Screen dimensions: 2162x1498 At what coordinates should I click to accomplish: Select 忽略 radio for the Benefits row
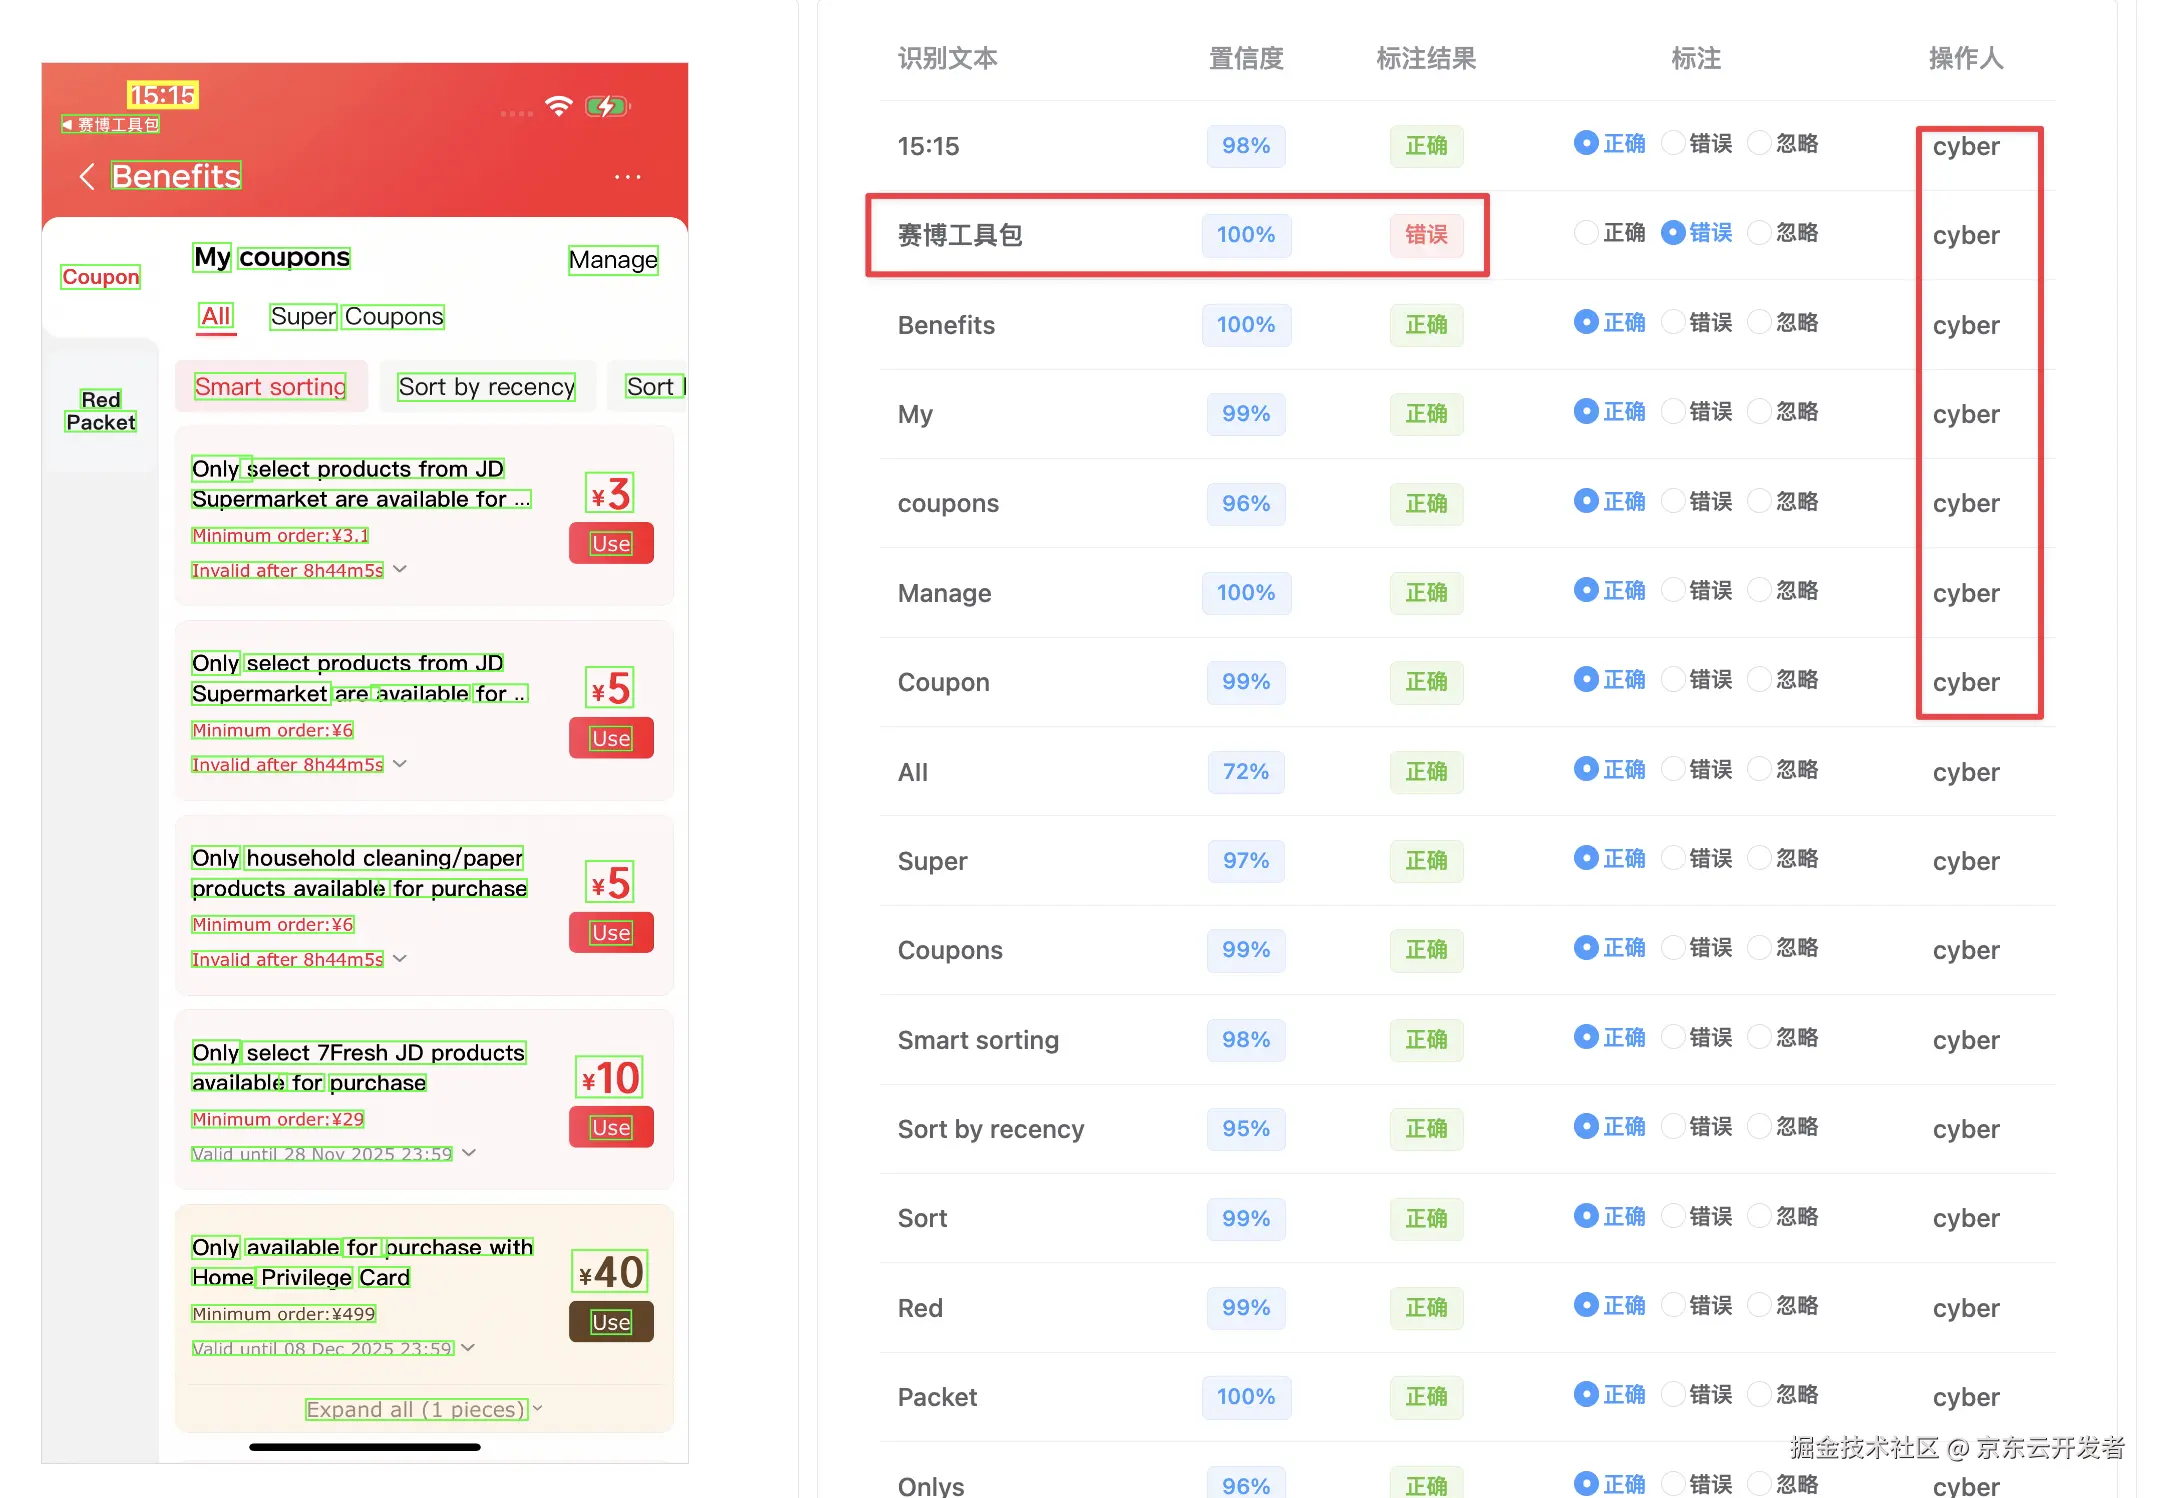[1758, 322]
